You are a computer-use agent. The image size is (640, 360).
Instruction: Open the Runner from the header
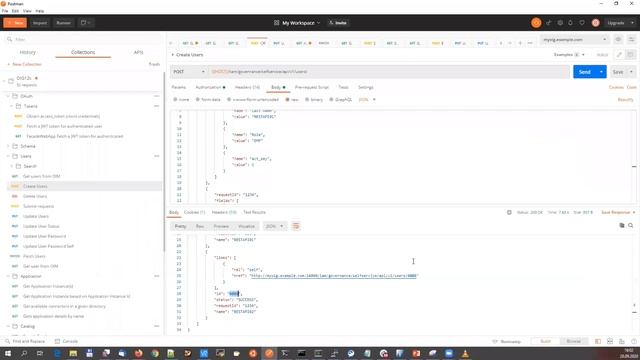(63, 23)
